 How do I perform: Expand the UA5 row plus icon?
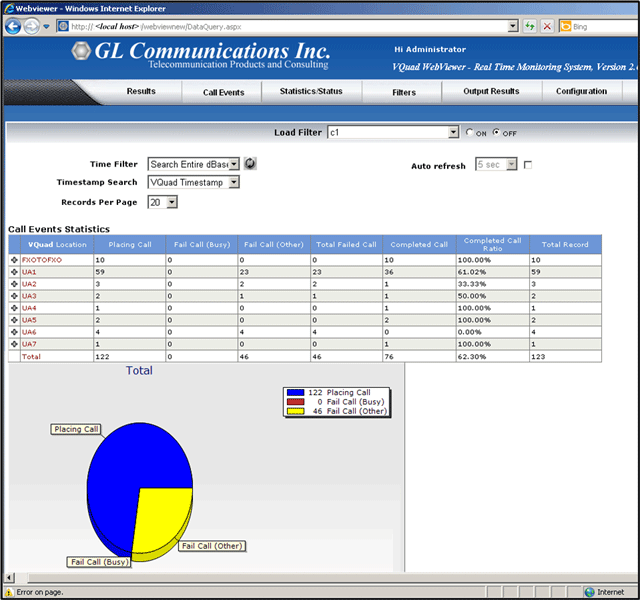pos(14,320)
